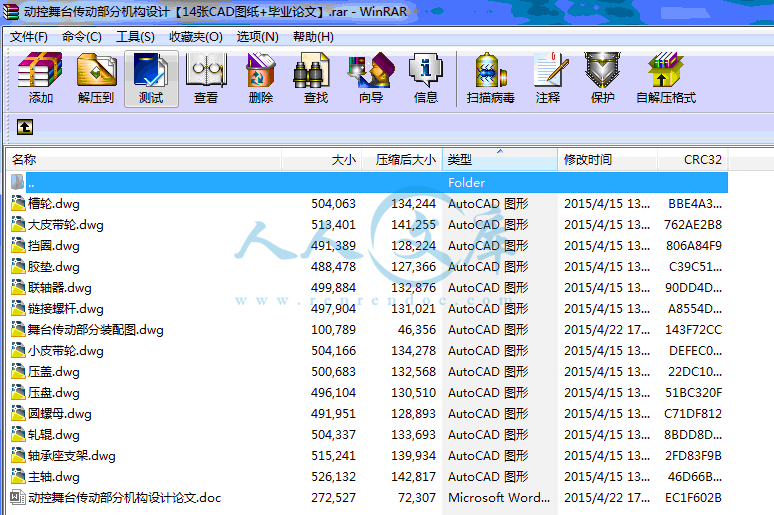Image resolution: width=774 pixels, height=515 pixels.
Task: Click the Folder type cell
Action: (x=466, y=183)
